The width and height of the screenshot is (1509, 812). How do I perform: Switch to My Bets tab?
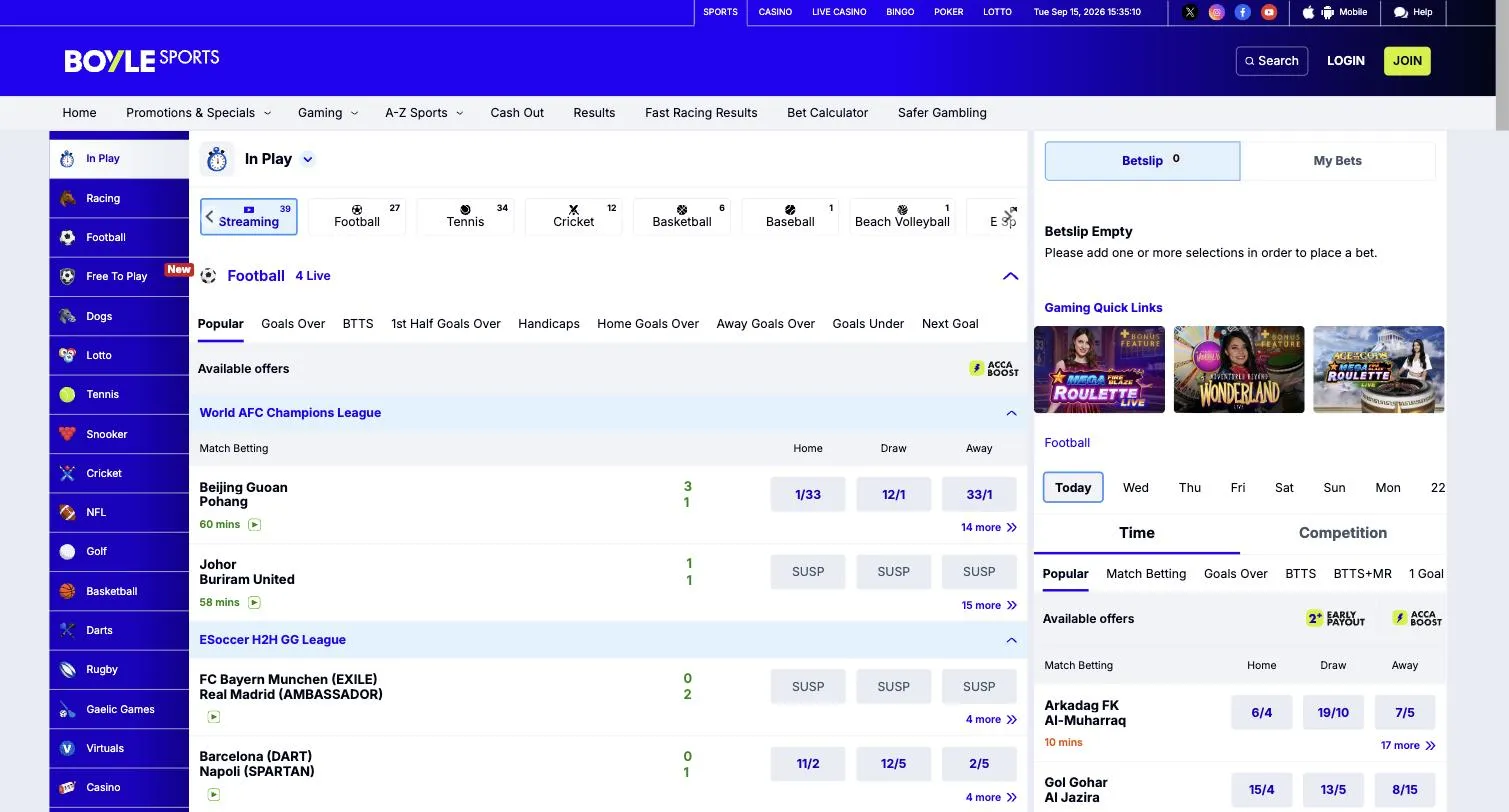coord(1337,161)
